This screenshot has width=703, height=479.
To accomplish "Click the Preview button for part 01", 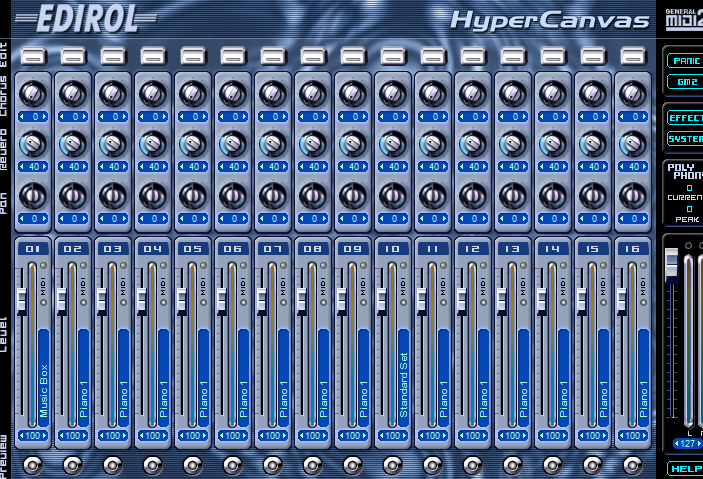I will 33,465.
